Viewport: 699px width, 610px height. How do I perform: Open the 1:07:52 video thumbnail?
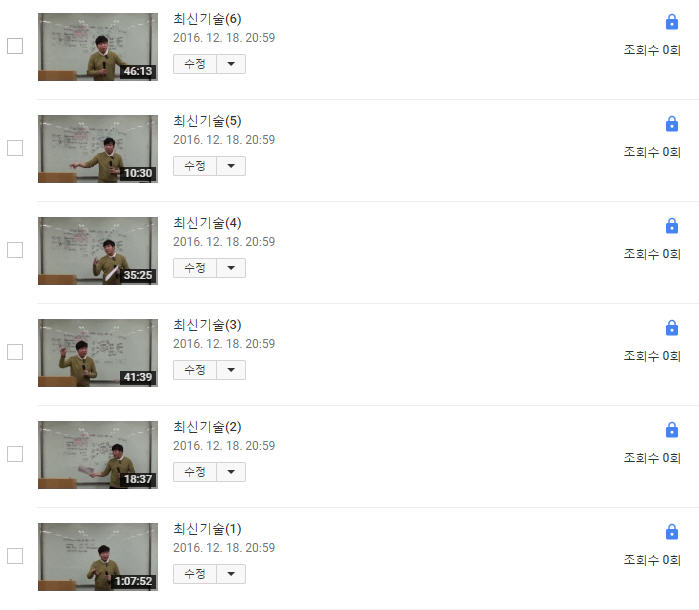98,557
